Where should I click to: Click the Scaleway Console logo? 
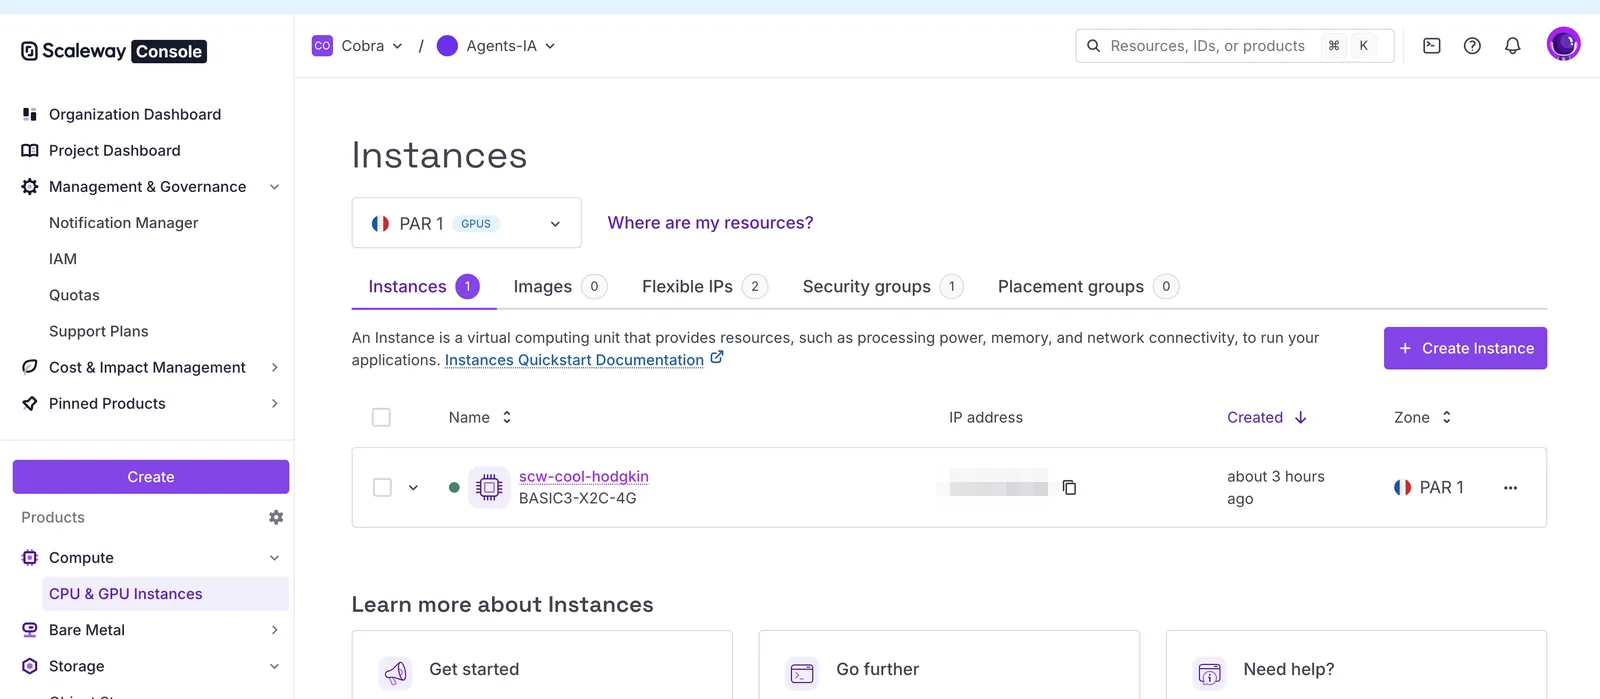[x=114, y=51]
